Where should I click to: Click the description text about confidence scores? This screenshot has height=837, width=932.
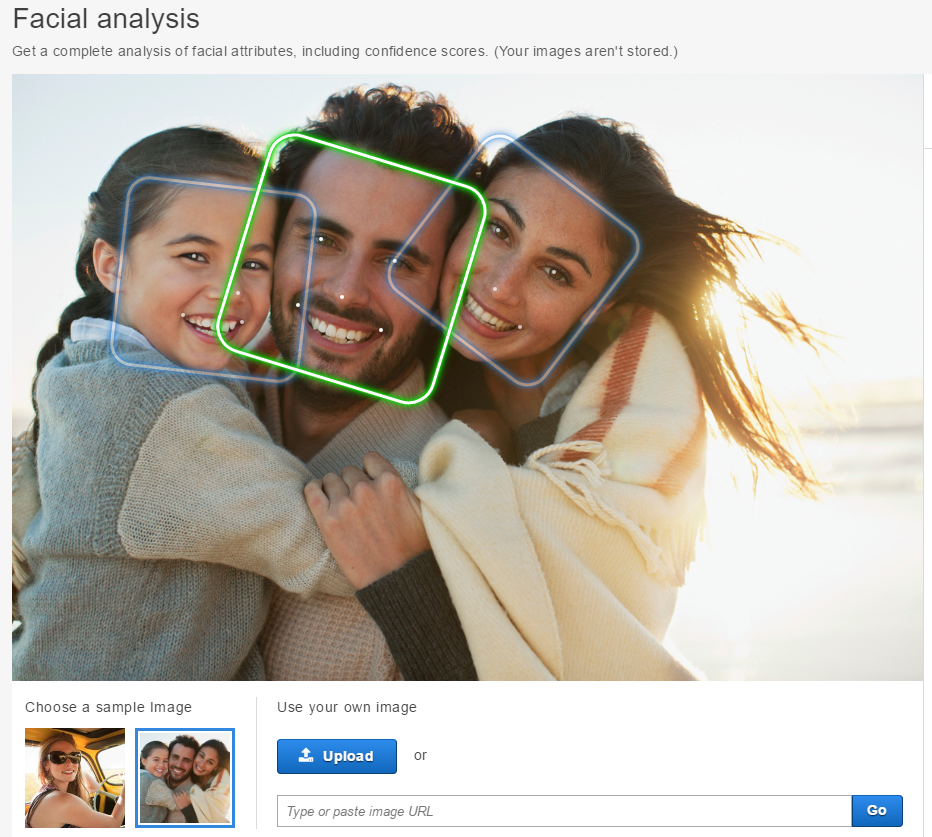pyautogui.click(x=345, y=51)
